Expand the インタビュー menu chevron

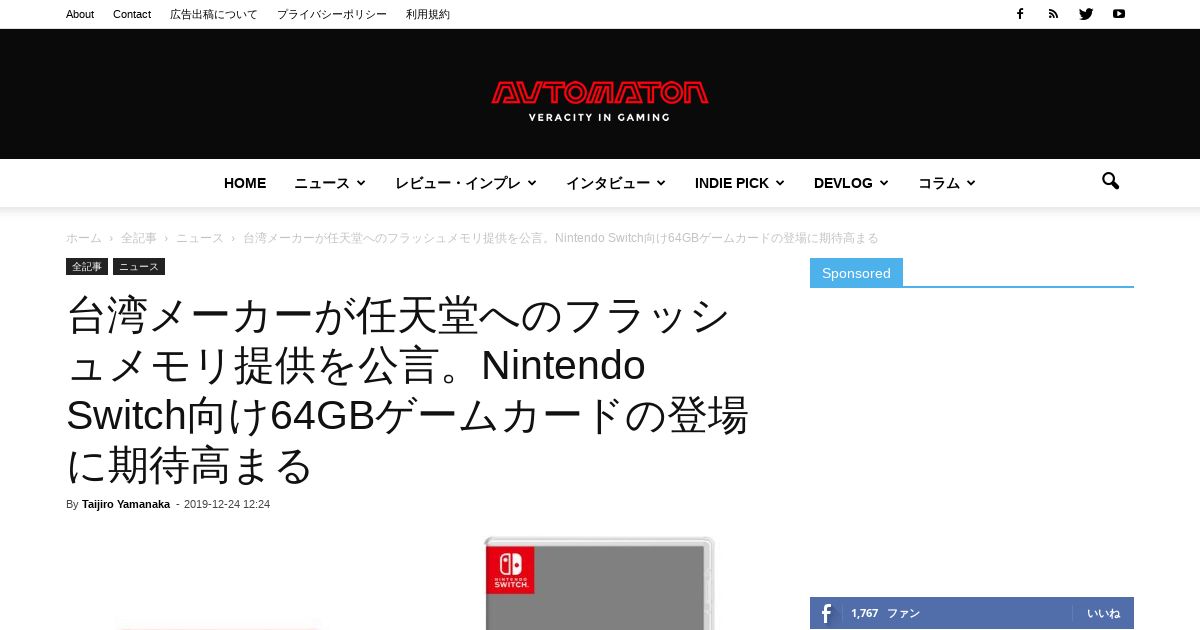point(661,183)
